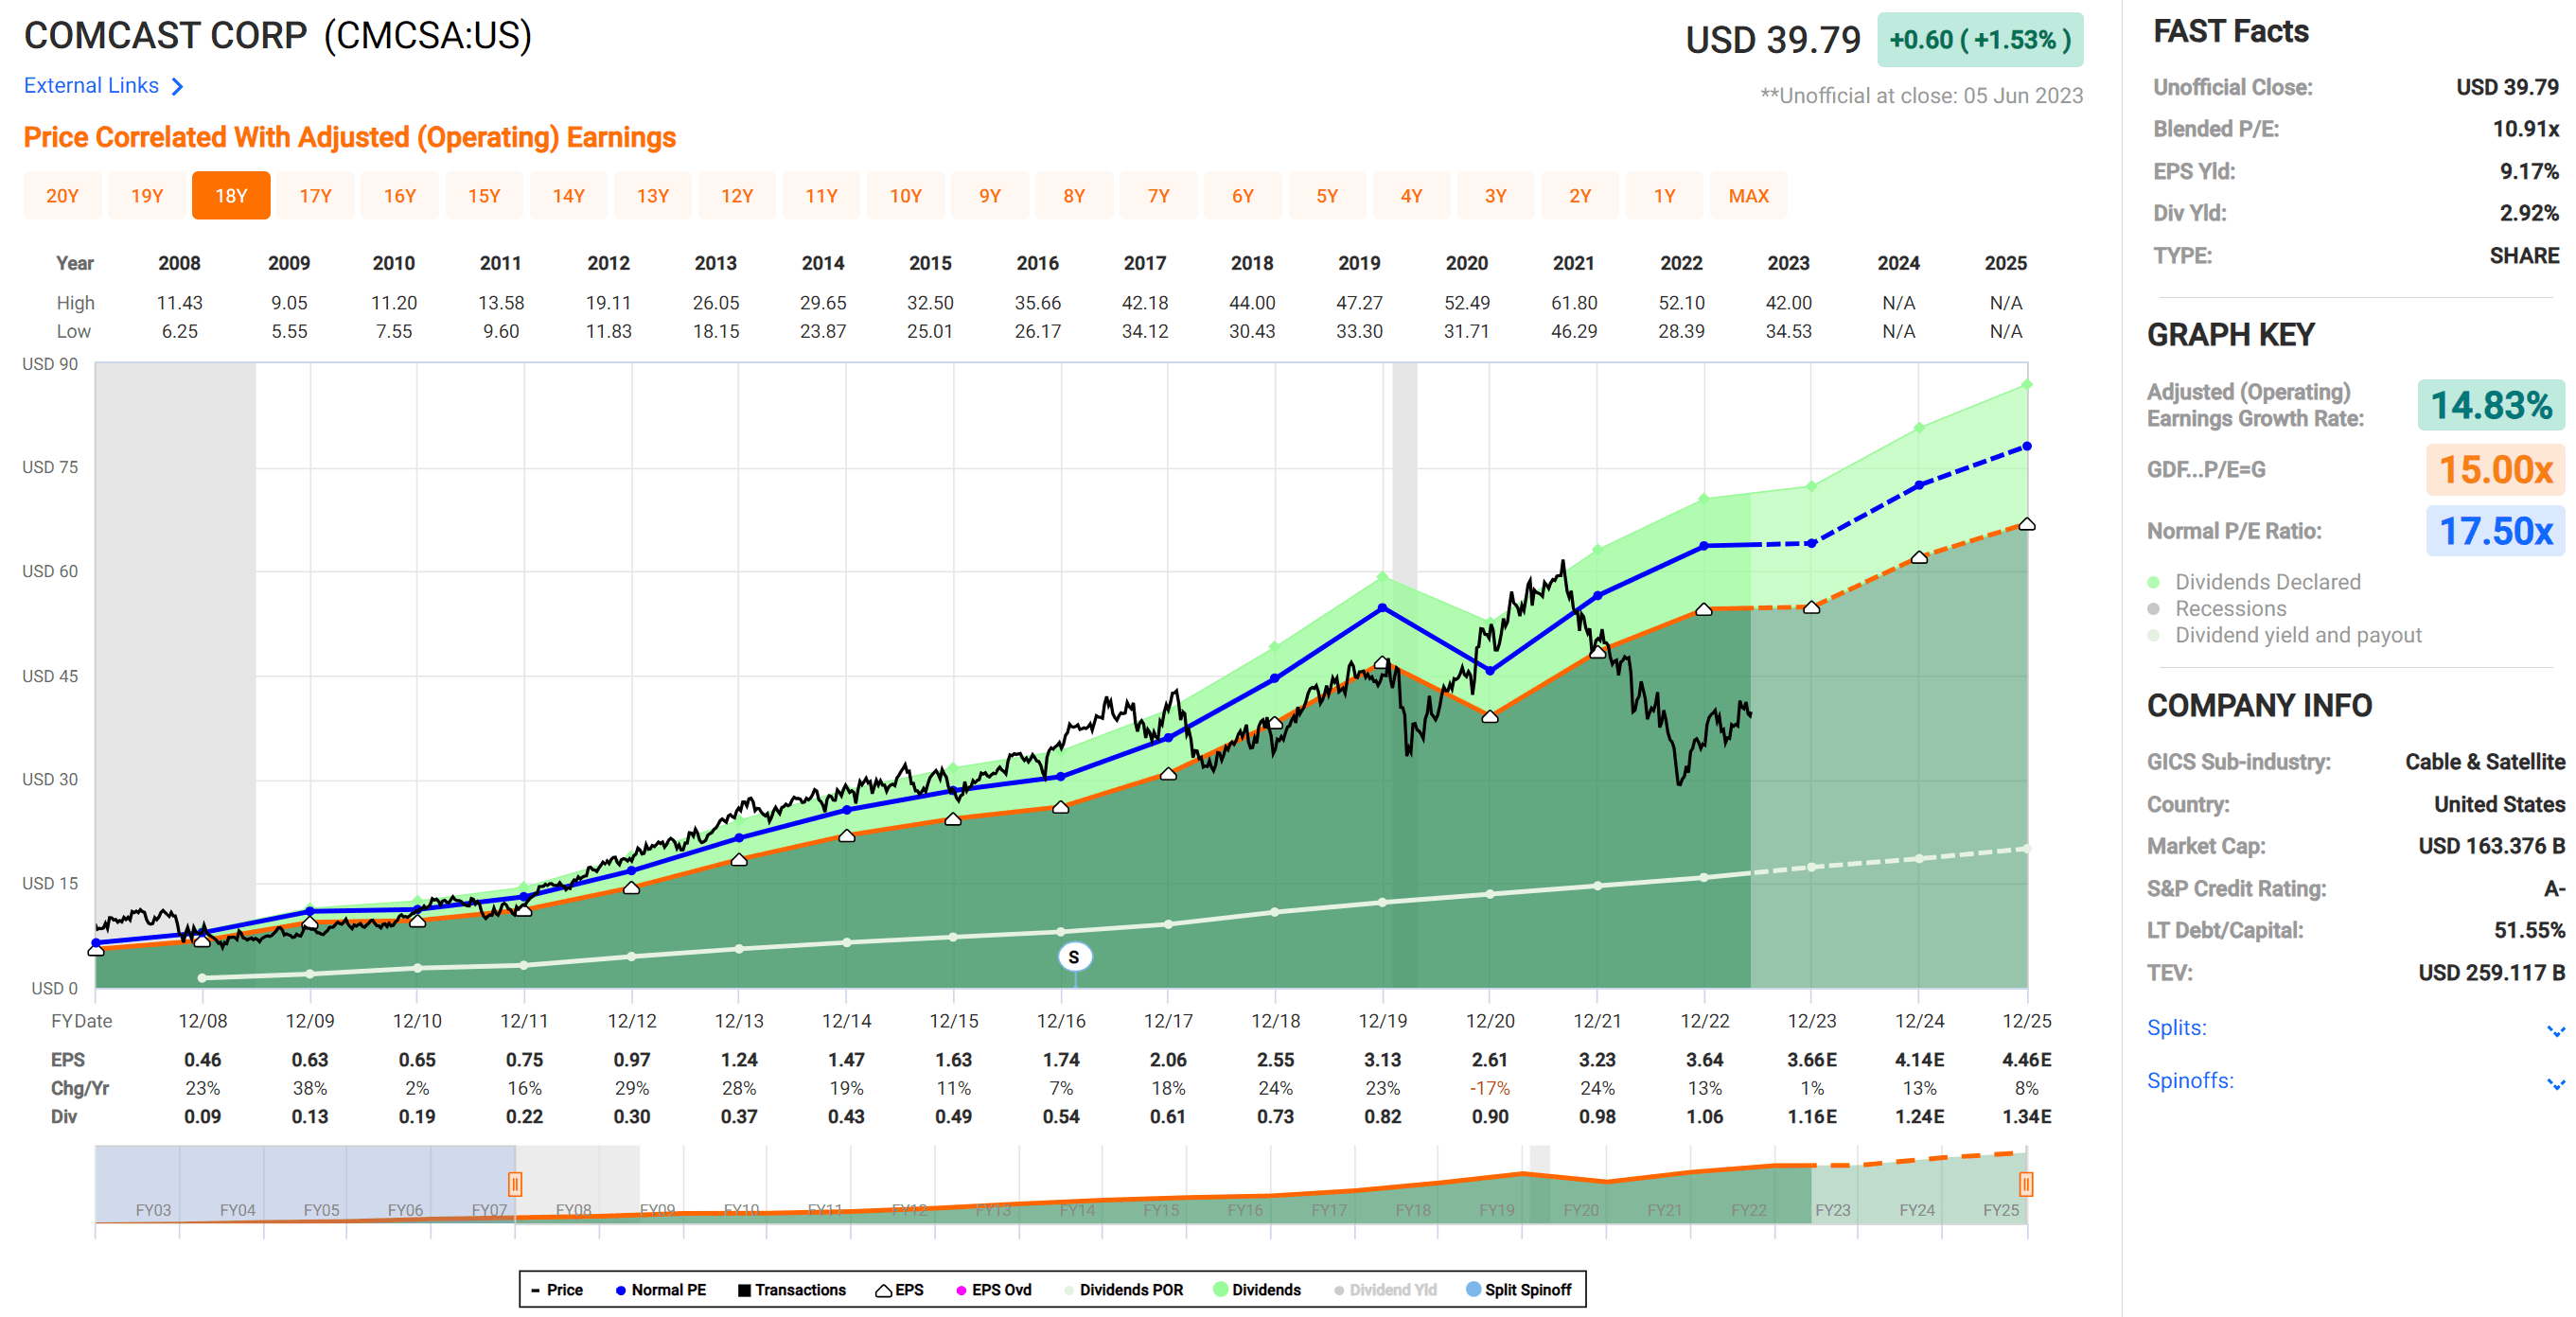Open External Links via its chevron
The width and height of the screenshot is (2576, 1317).
tap(178, 85)
